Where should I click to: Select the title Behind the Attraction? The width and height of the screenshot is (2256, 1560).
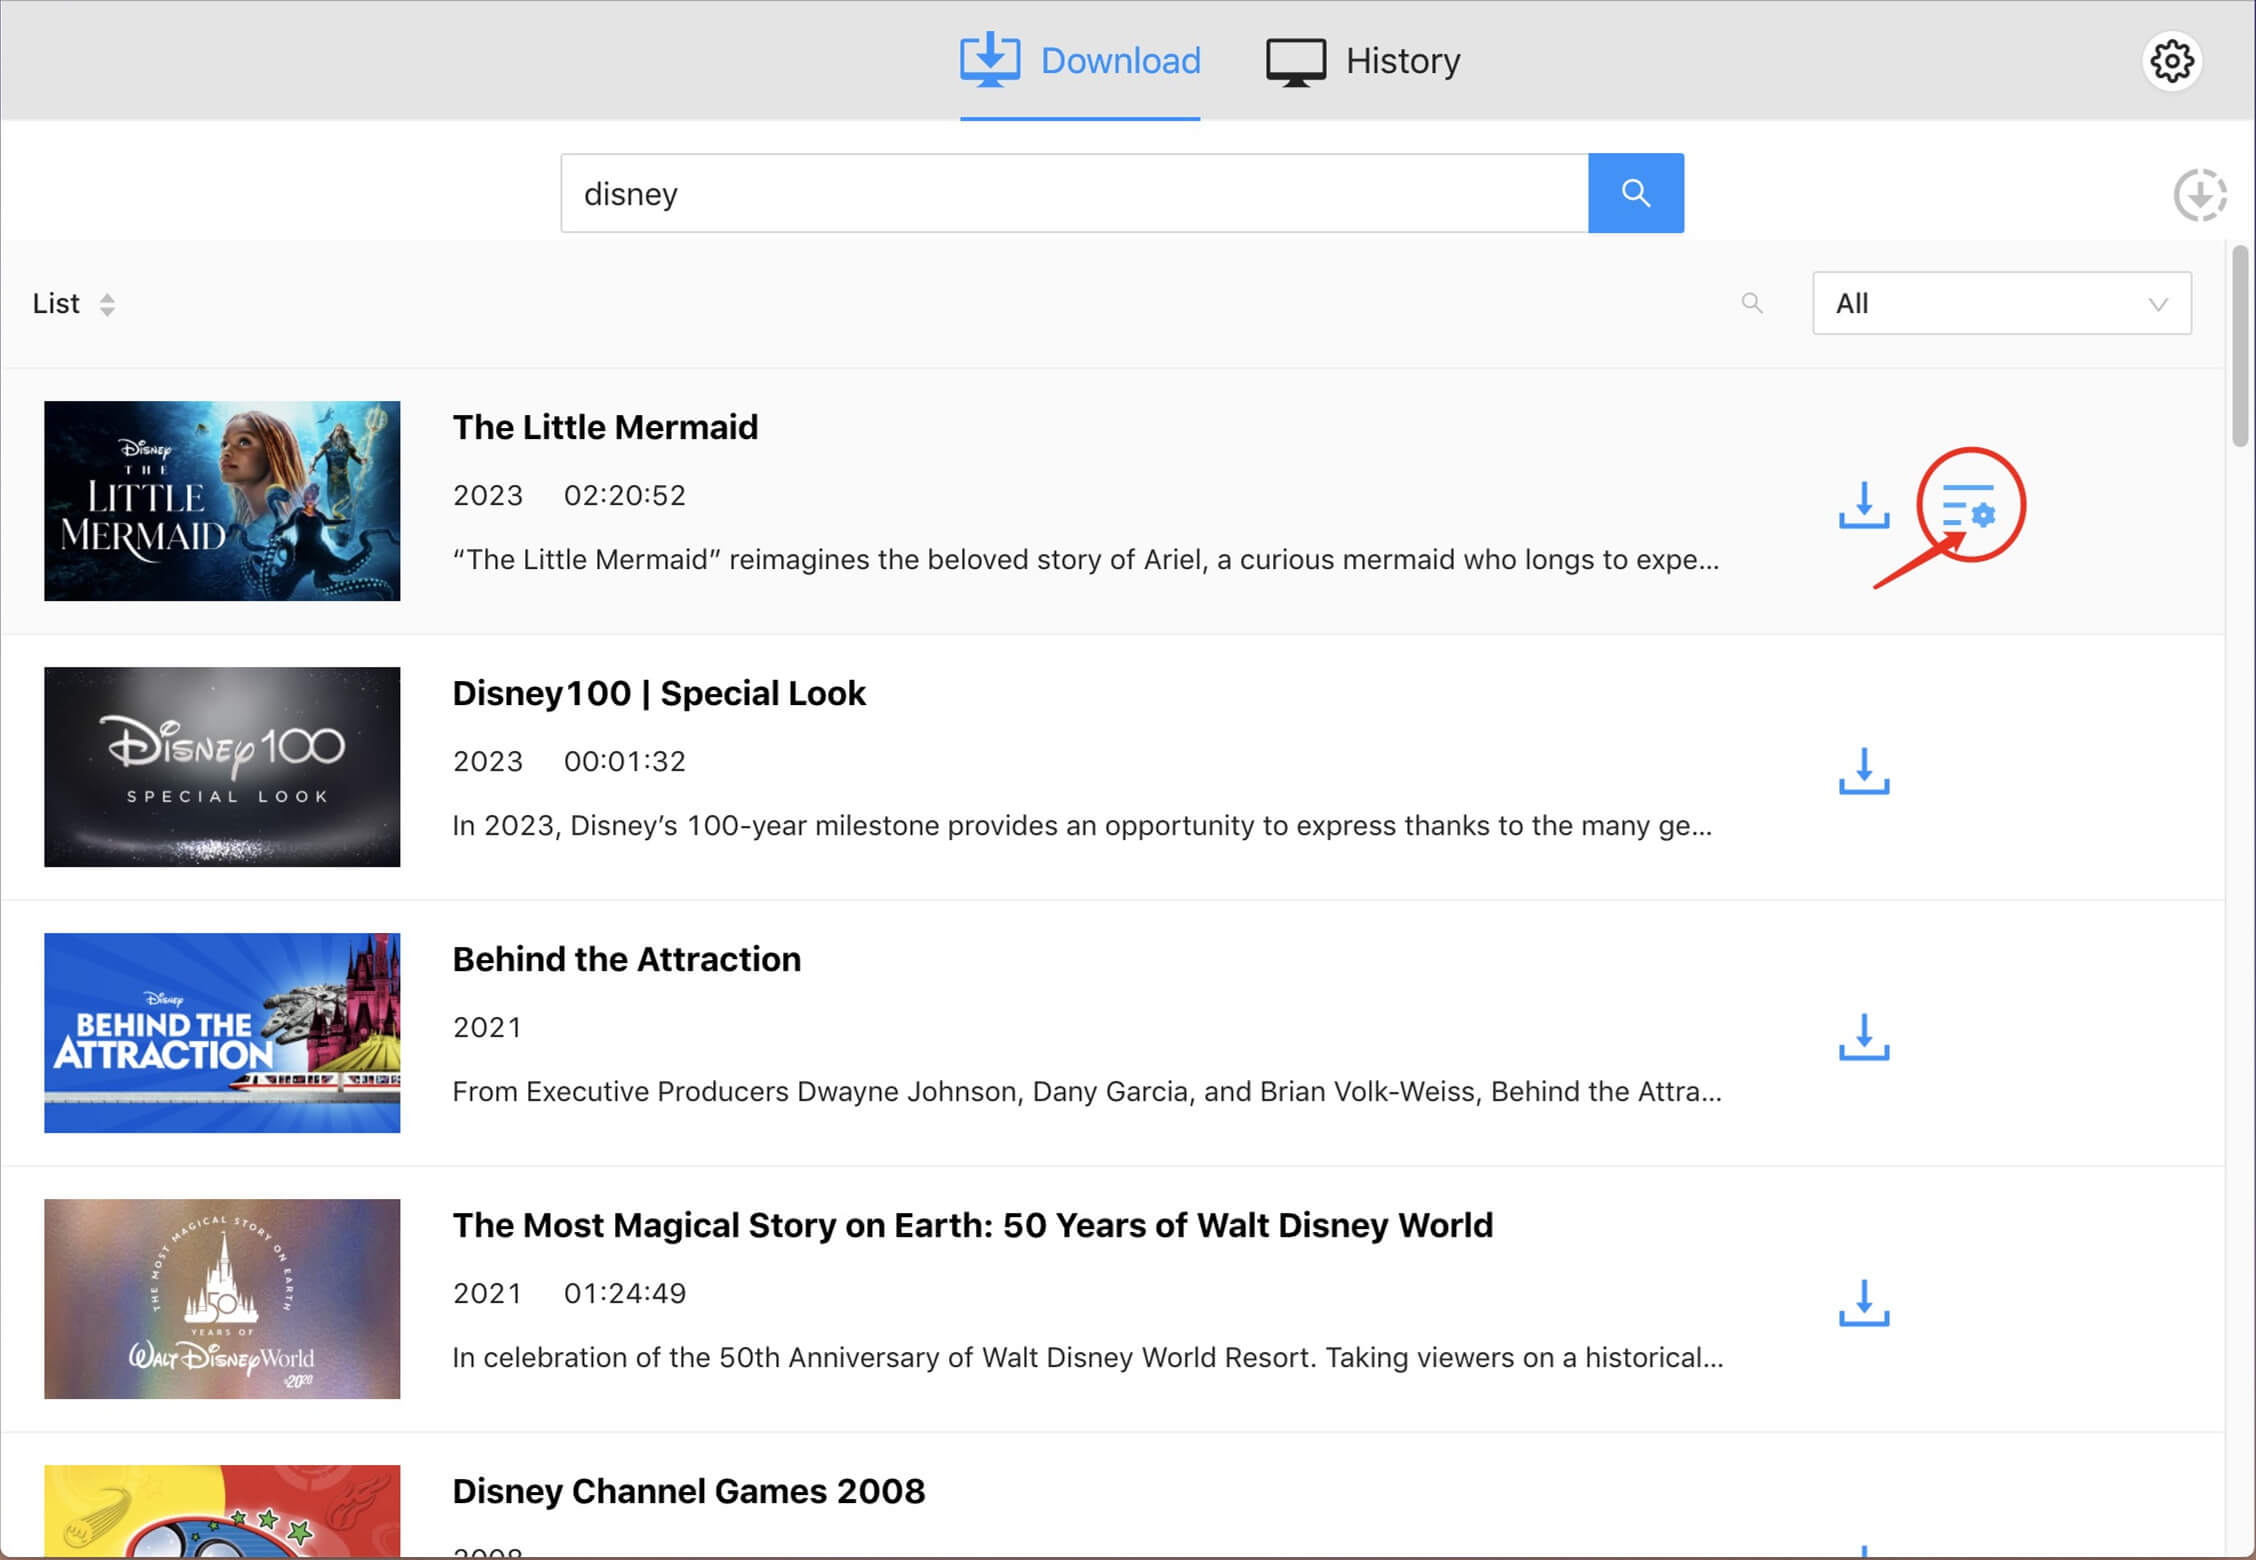click(x=627, y=959)
